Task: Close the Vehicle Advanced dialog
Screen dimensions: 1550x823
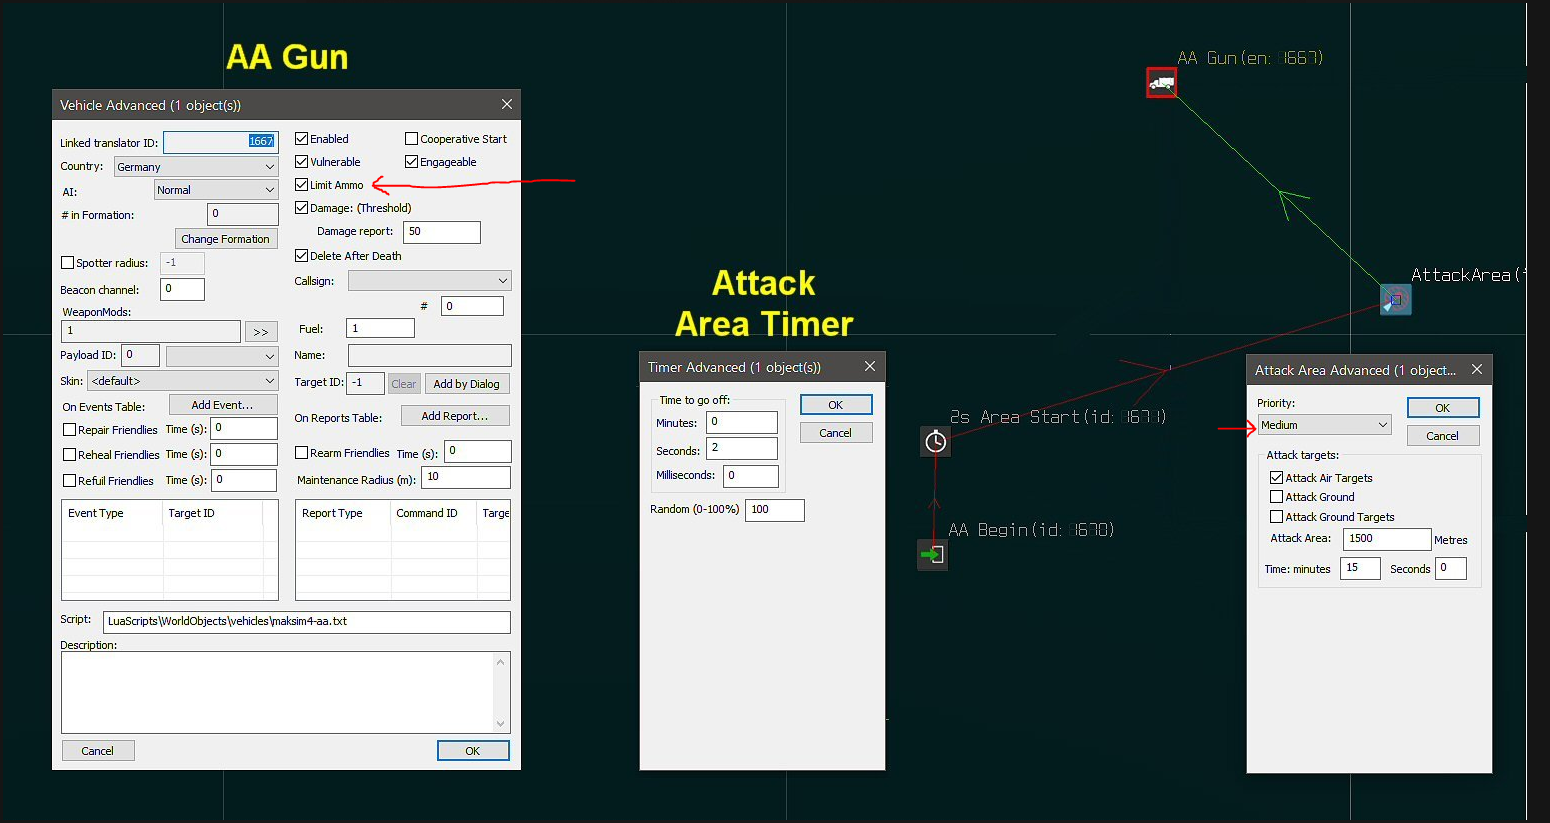Action: click(x=507, y=105)
